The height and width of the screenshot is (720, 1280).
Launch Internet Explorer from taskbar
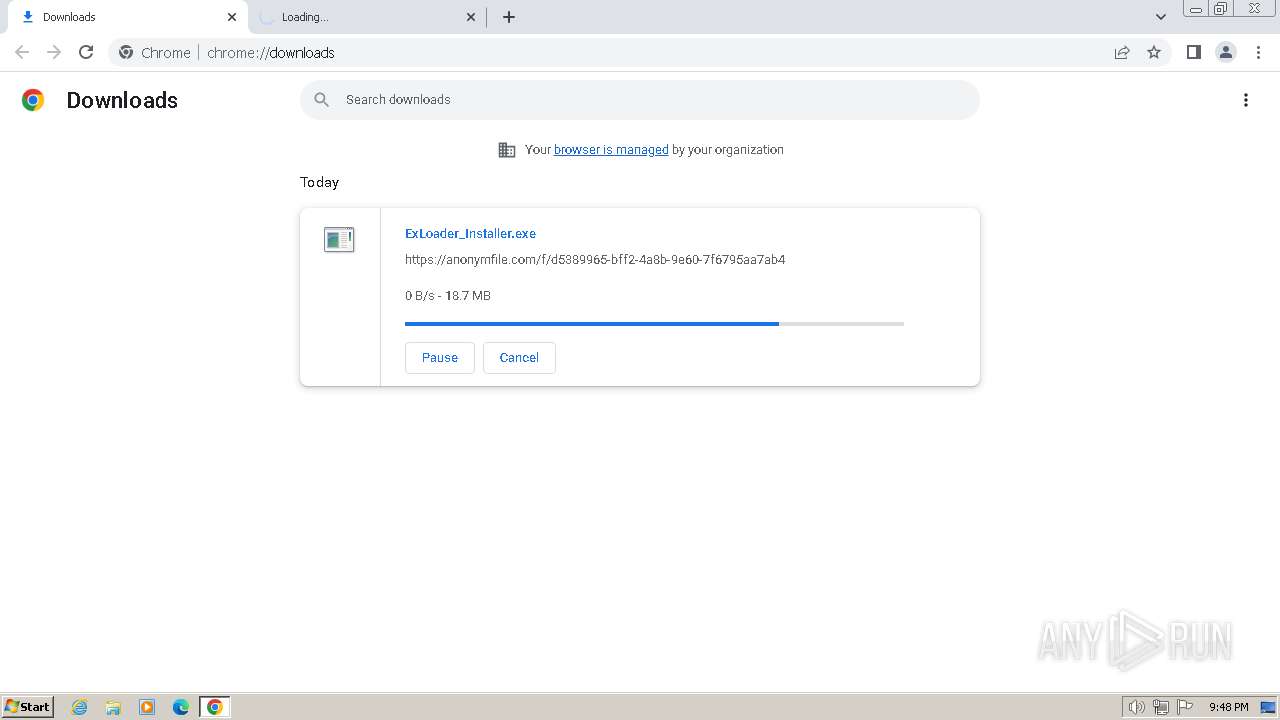80,707
